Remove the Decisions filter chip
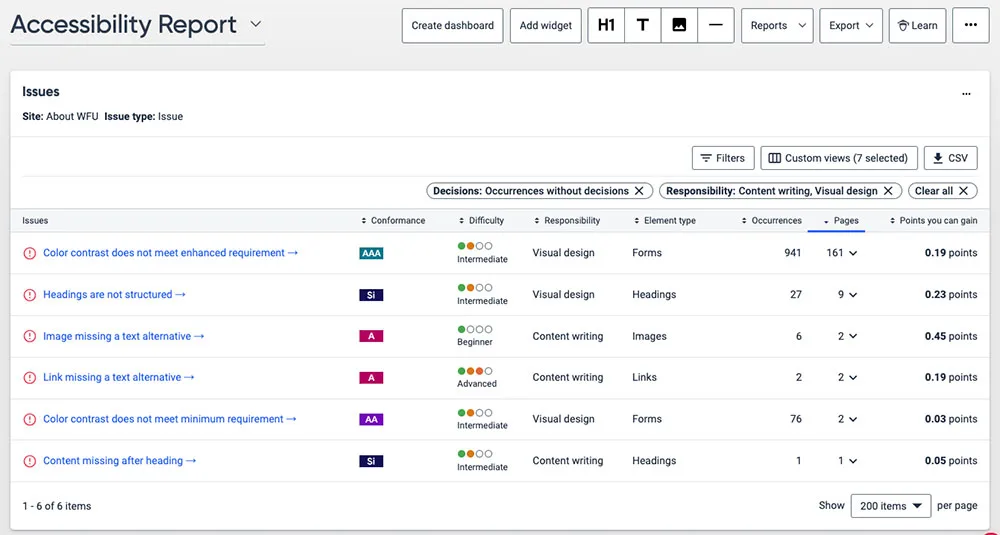 pos(639,191)
